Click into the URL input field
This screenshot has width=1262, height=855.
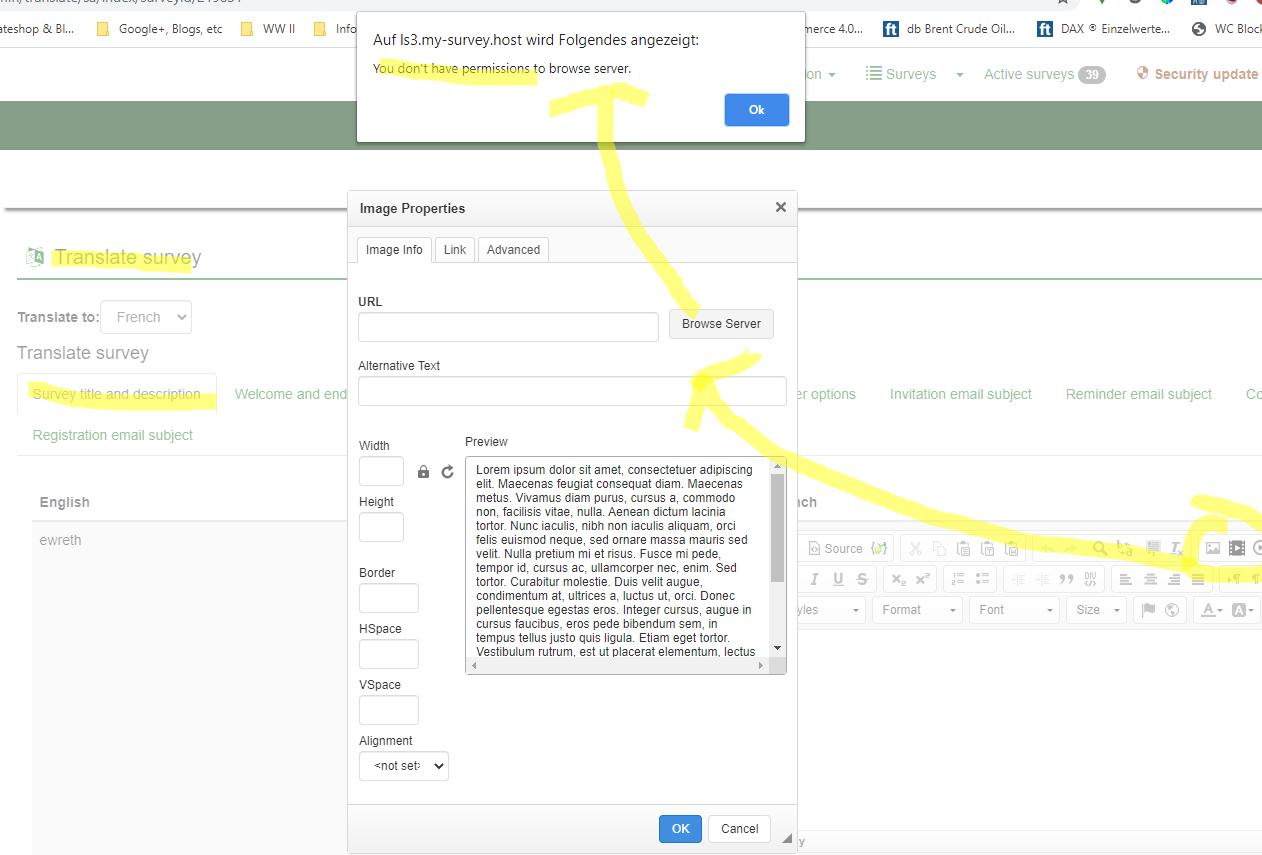click(x=508, y=327)
